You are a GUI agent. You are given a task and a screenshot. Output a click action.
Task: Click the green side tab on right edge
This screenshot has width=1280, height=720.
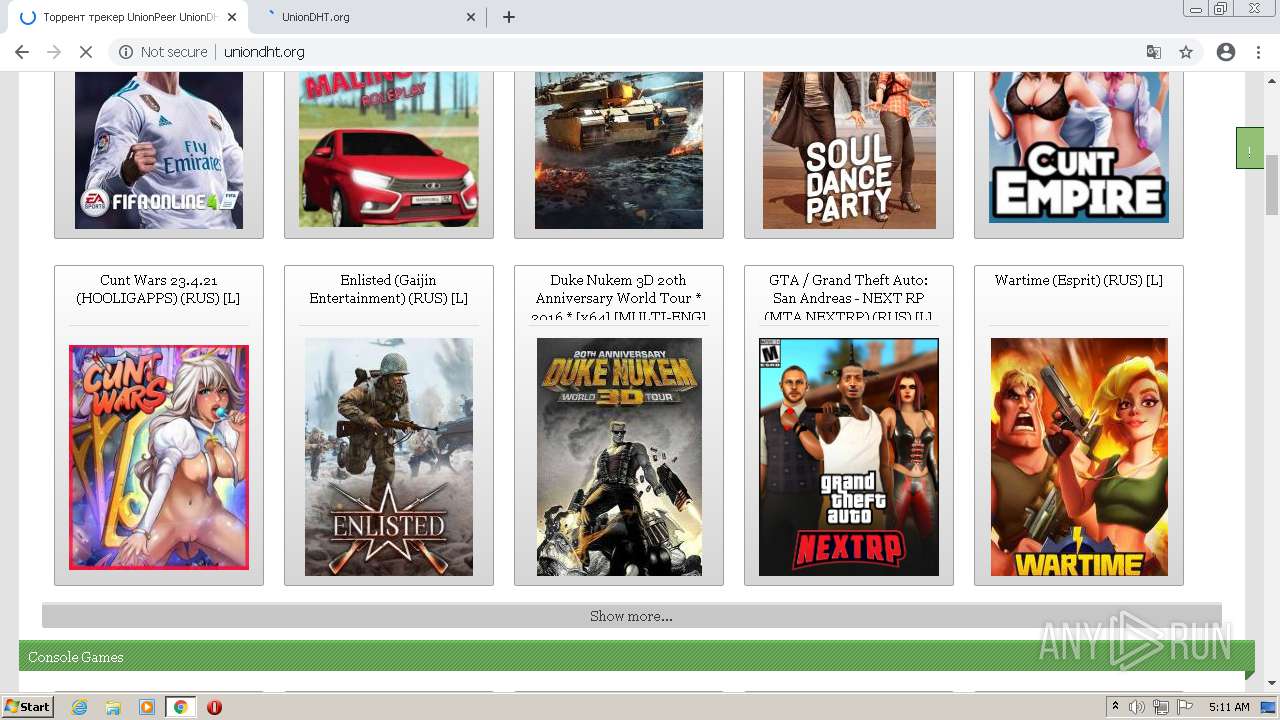pyautogui.click(x=1250, y=148)
